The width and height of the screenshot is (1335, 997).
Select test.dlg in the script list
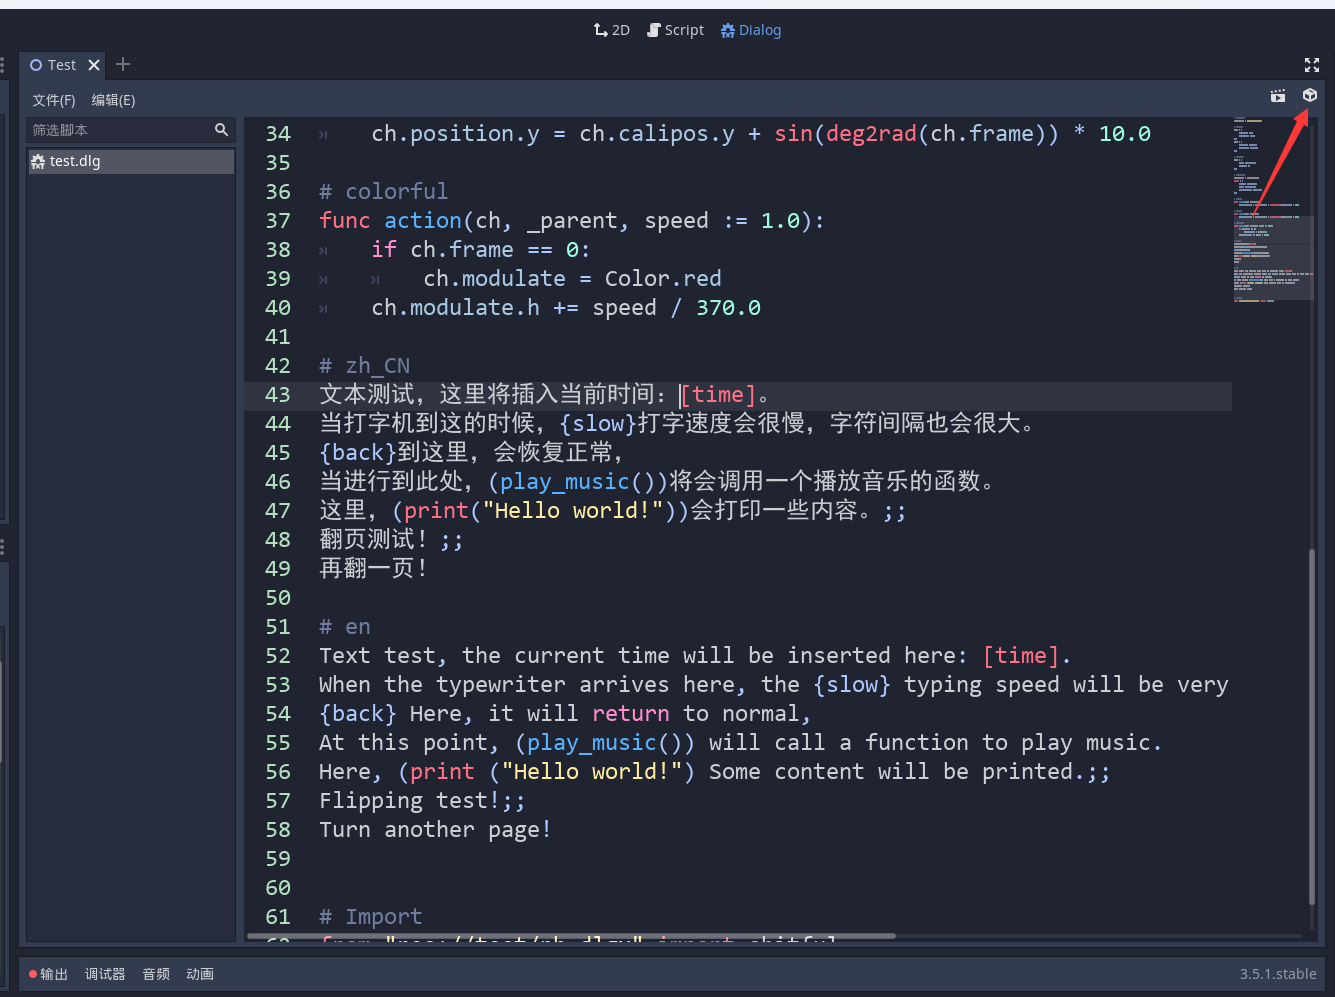[x=75, y=161]
